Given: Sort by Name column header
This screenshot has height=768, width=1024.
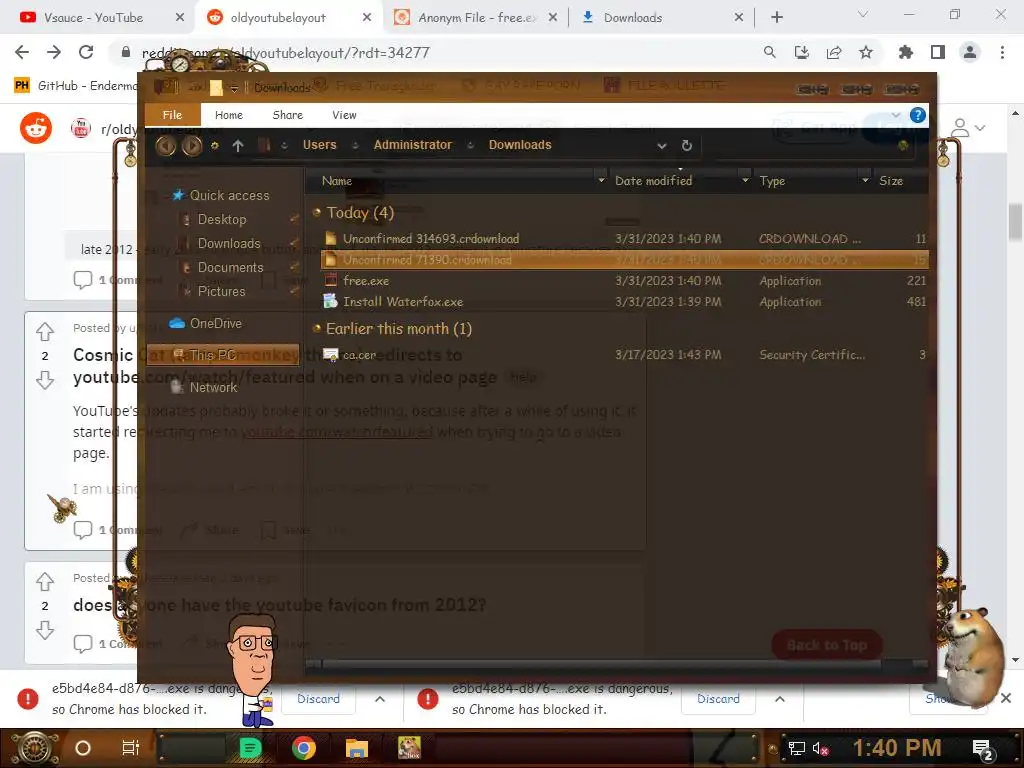Looking at the screenshot, I should pyautogui.click(x=337, y=181).
